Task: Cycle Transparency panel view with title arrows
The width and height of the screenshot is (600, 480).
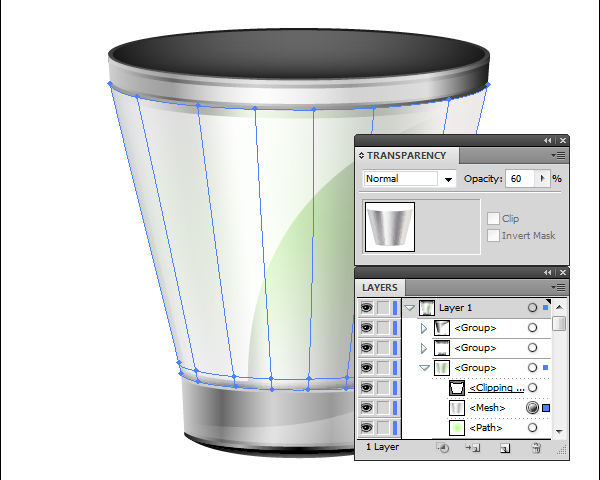Action: 361,155
